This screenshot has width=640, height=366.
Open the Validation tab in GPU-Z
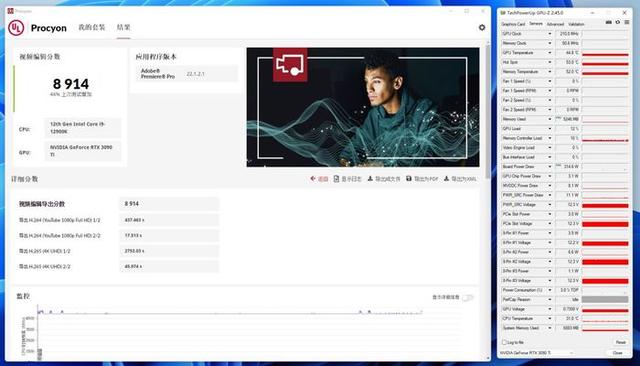(576, 24)
